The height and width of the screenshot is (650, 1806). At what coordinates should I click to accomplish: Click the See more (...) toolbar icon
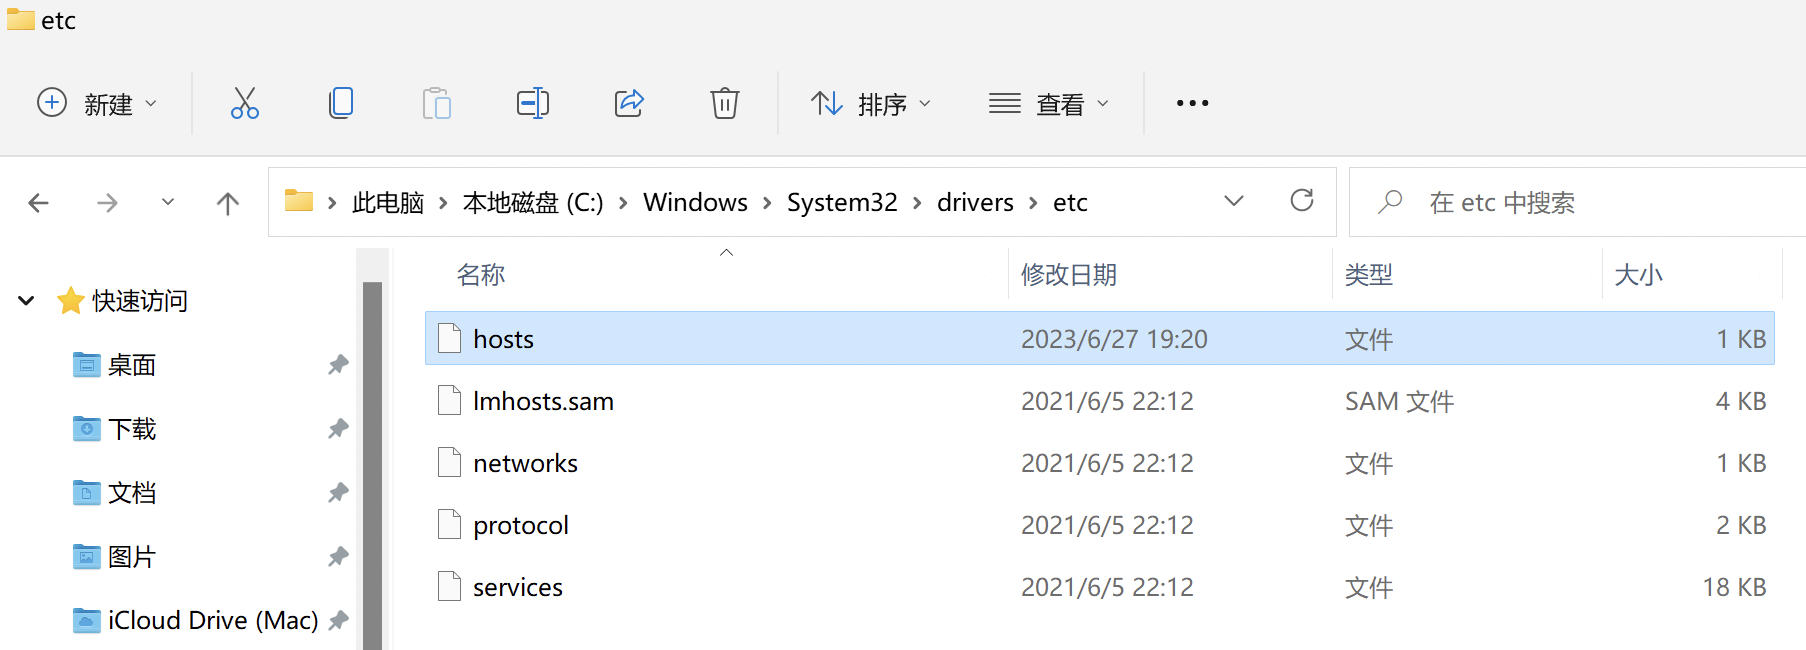1191,103
